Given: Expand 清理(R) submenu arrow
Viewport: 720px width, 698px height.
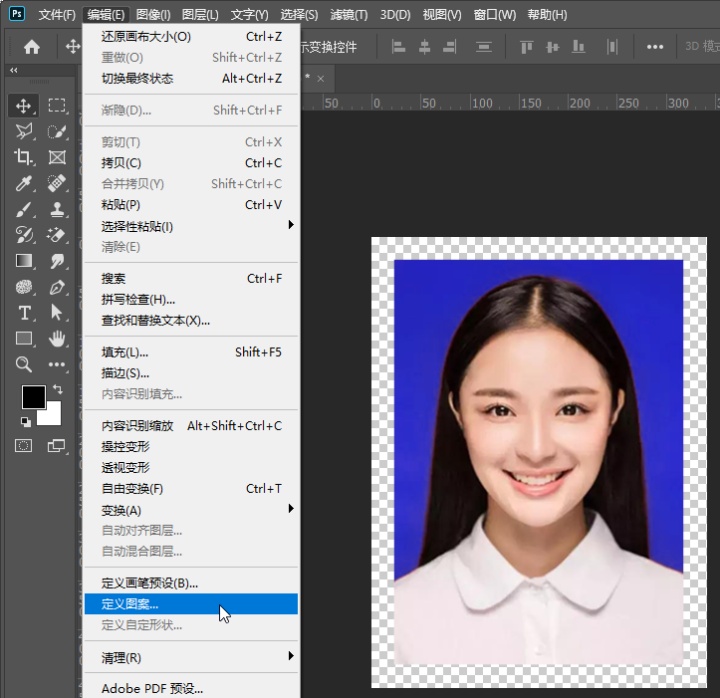Looking at the screenshot, I should [291, 655].
